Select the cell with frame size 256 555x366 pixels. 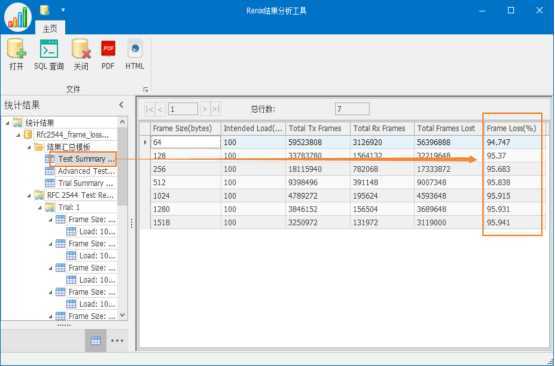click(x=186, y=169)
